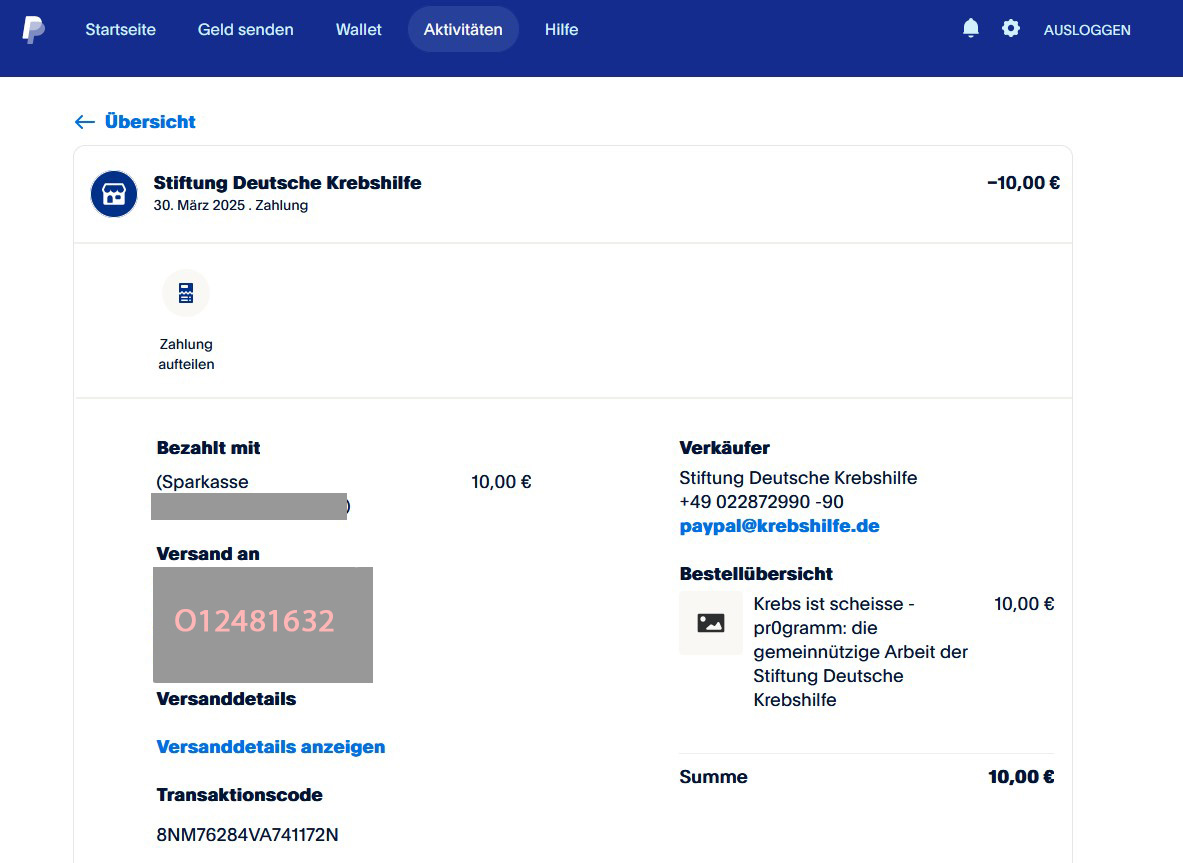
Task: Select the Aktivitäten tab
Action: click(x=463, y=30)
